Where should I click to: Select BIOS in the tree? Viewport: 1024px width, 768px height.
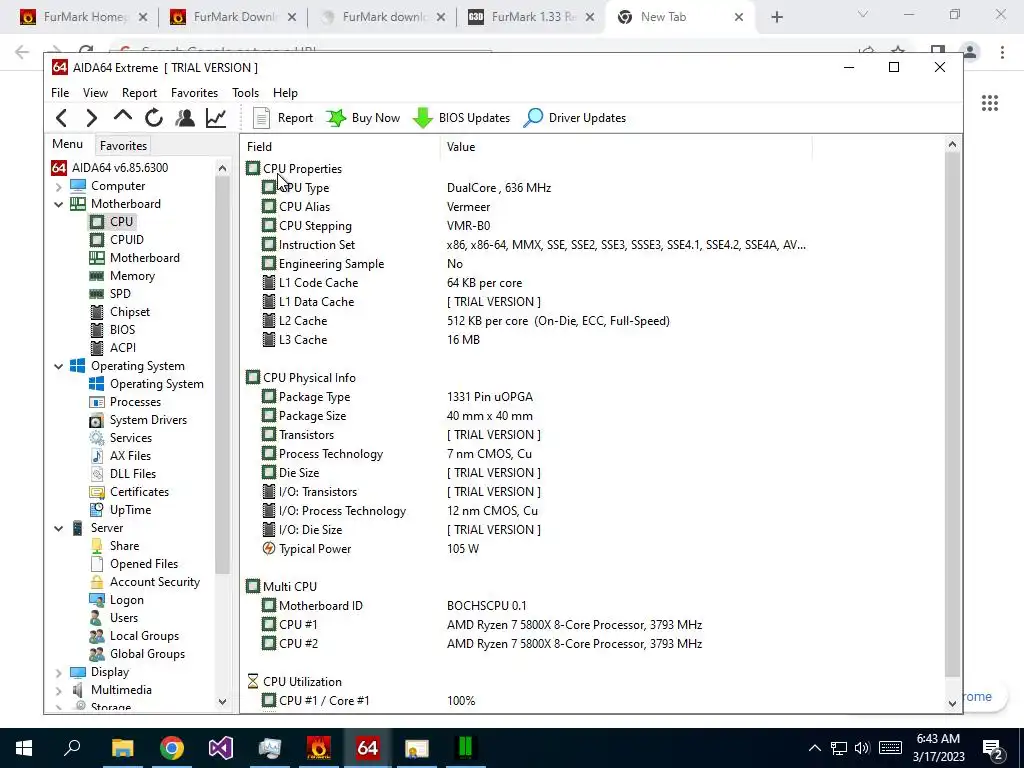tap(122, 330)
